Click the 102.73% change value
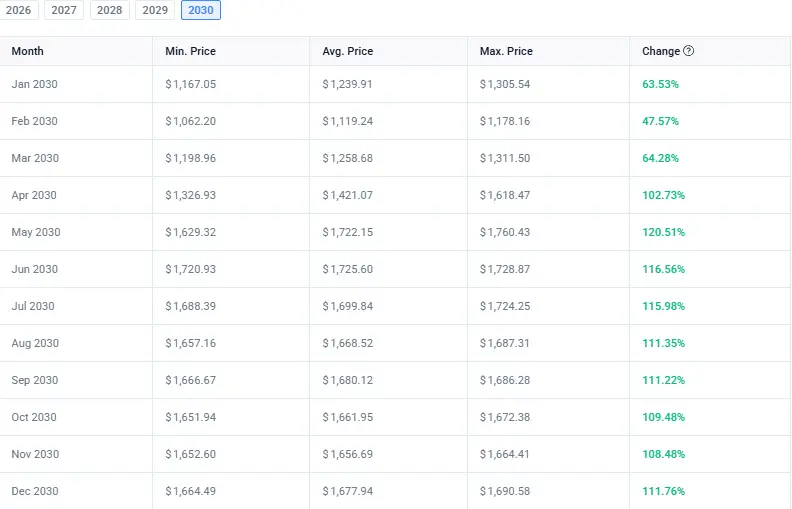Viewport: 792px width, 509px height. pyautogui.click(x=663, y=195)
